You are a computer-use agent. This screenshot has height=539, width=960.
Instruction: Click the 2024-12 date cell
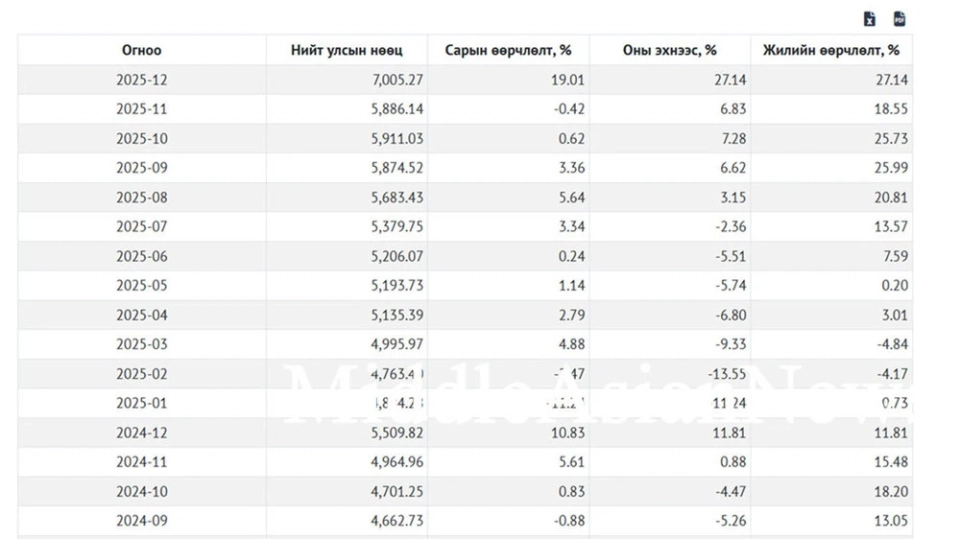pos(141,433)
